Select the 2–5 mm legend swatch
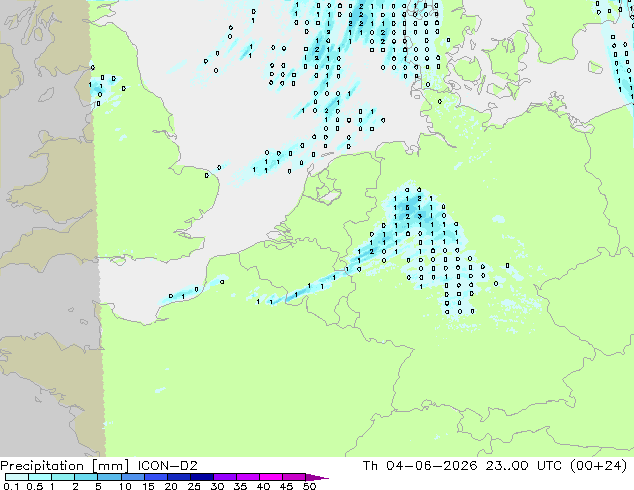This screenshot has width=634, height=490. point(86,477)
